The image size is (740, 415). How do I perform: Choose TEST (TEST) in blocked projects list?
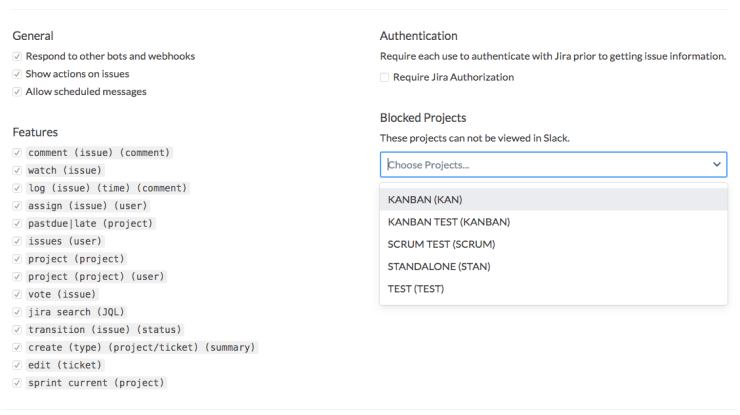[416, 289]
